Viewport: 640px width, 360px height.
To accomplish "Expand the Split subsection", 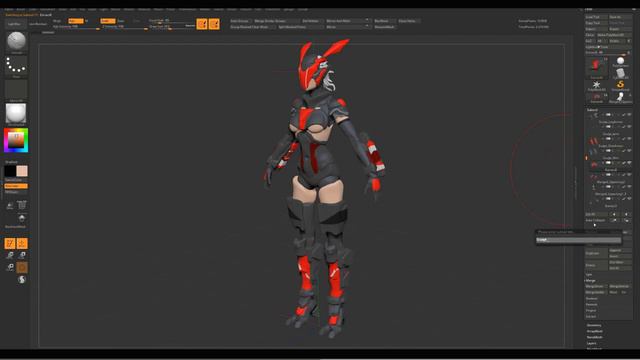I will [x=589, y=275].
